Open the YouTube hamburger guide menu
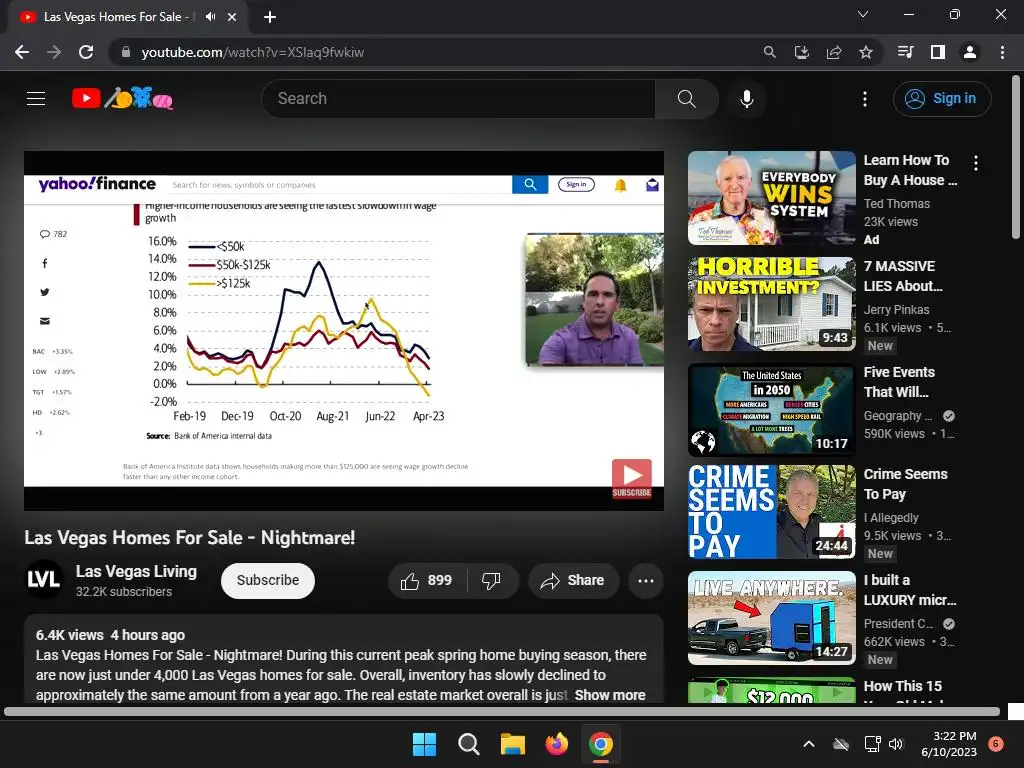Image resolution: width=1024 pixels, height=768 pixels. [36, 99]
